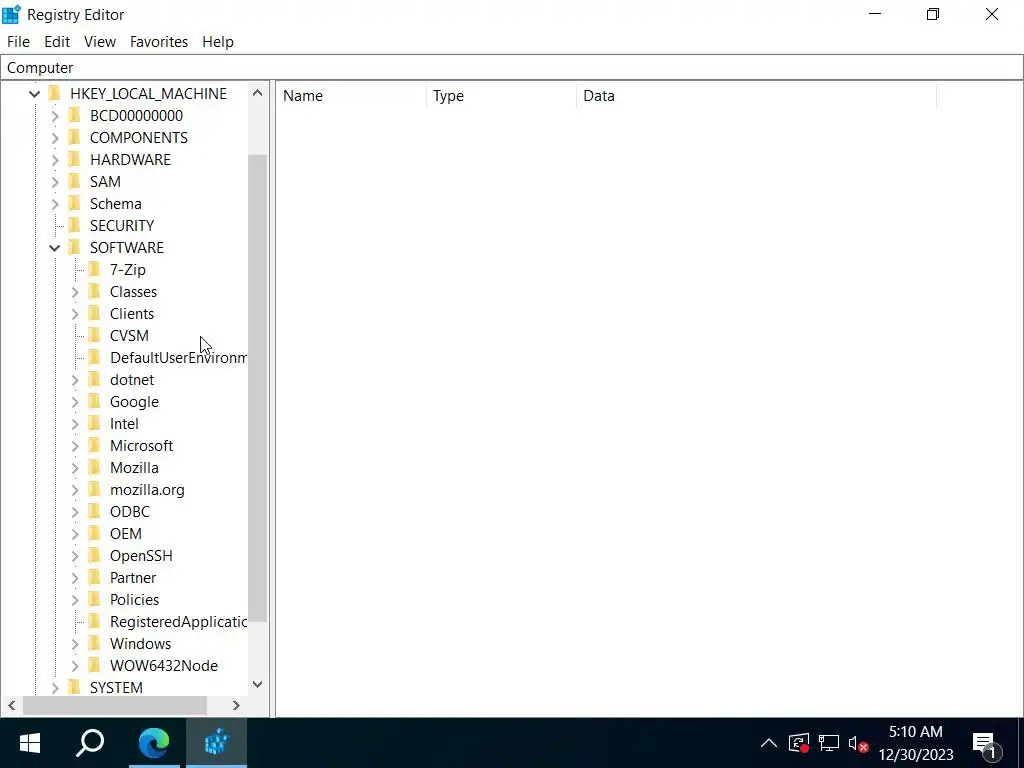
Task: Select the mozilla.org key folder icon
Action: 94,490
